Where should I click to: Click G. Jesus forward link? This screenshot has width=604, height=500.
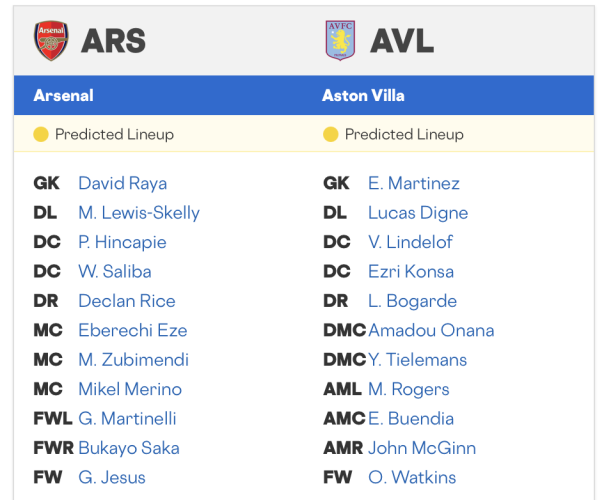click(x=111, y=477)
